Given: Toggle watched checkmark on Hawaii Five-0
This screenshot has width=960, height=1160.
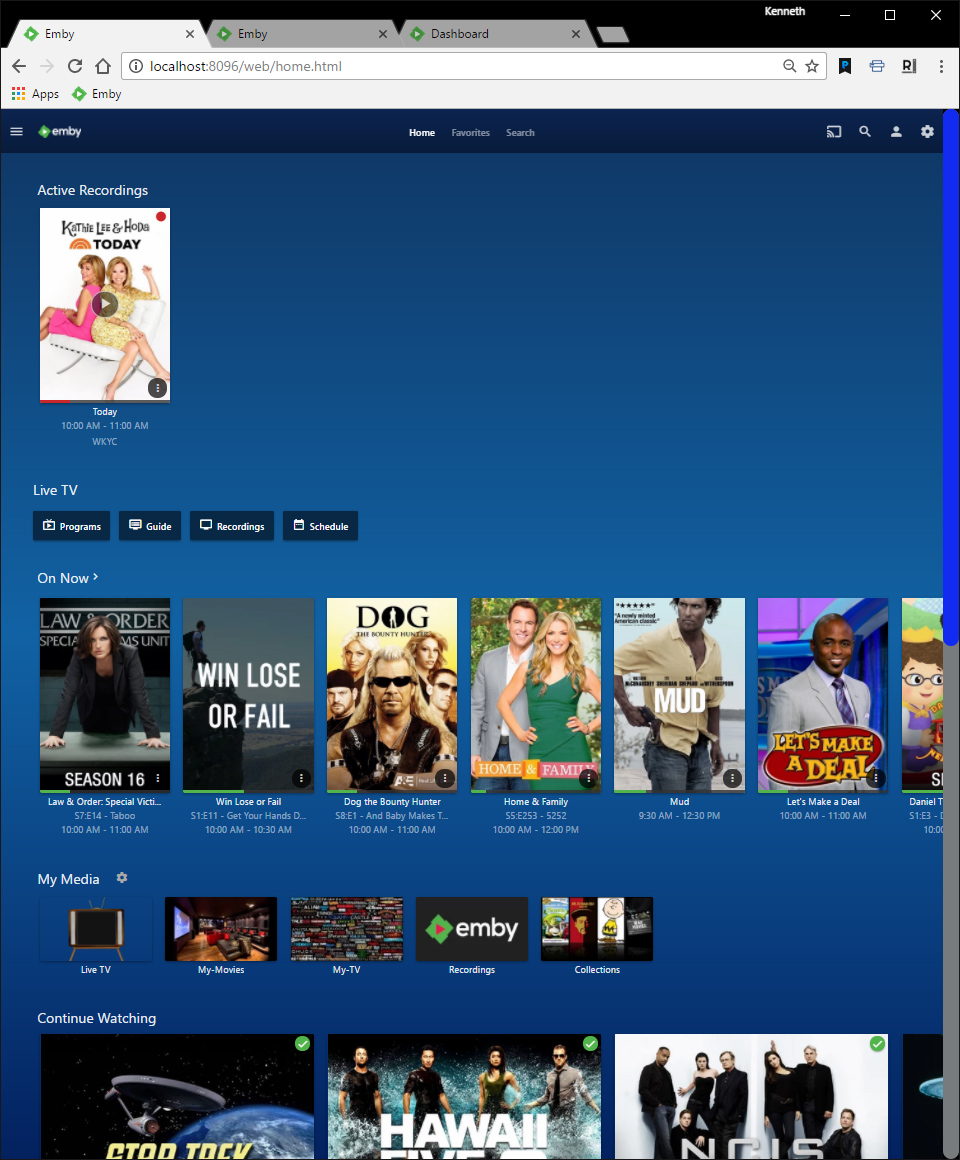Looking at the screenshot, I should click(590, 1044).
